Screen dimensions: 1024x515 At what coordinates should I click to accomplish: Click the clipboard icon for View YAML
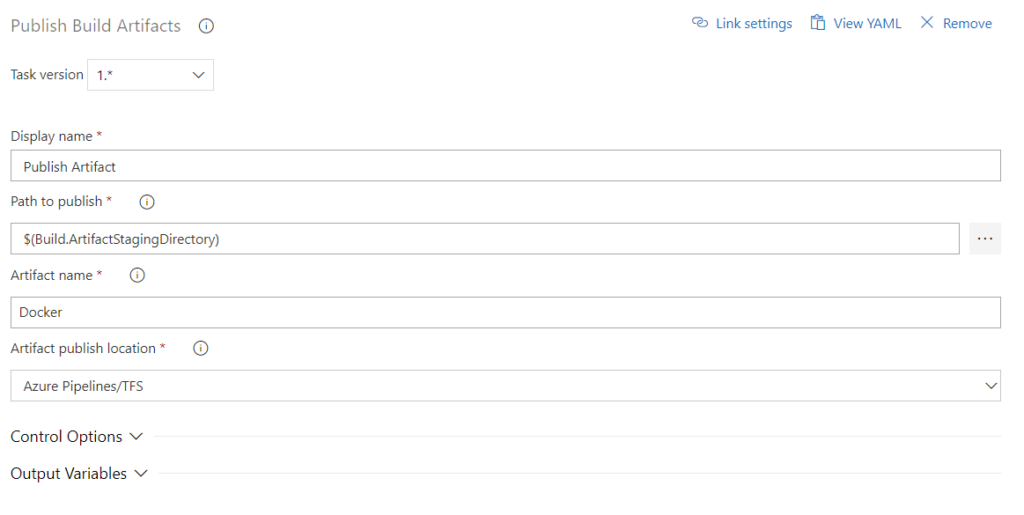[x=818, y=23]
